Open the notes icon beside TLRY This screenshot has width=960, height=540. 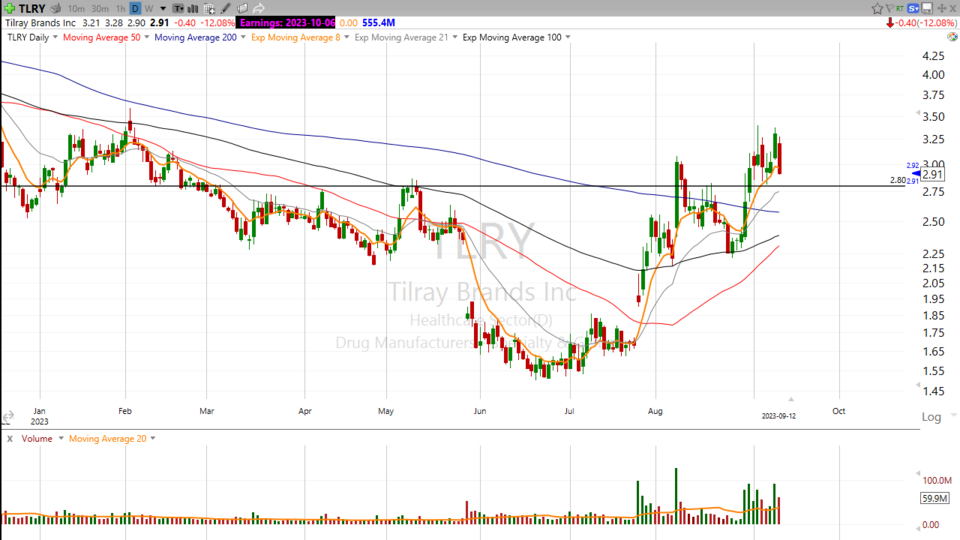pyautogui.click(x=56, y=9)
